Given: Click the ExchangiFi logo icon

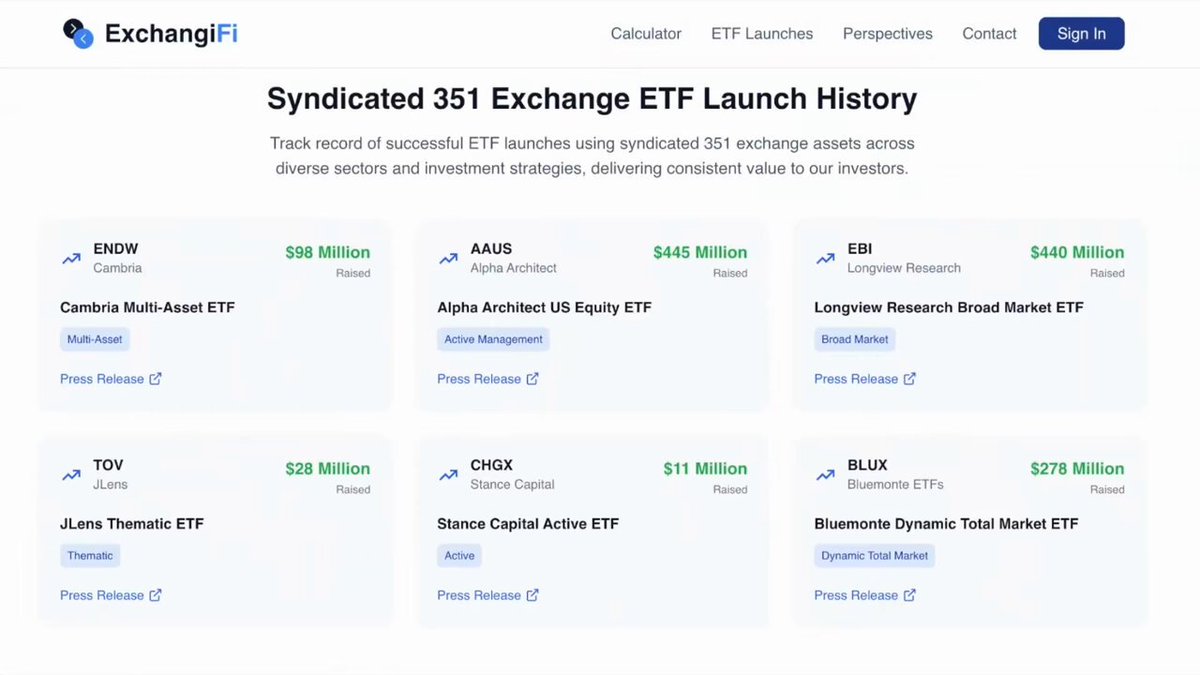Looking at the screenshot, I should pyautogui.click(x=77, y=33).
